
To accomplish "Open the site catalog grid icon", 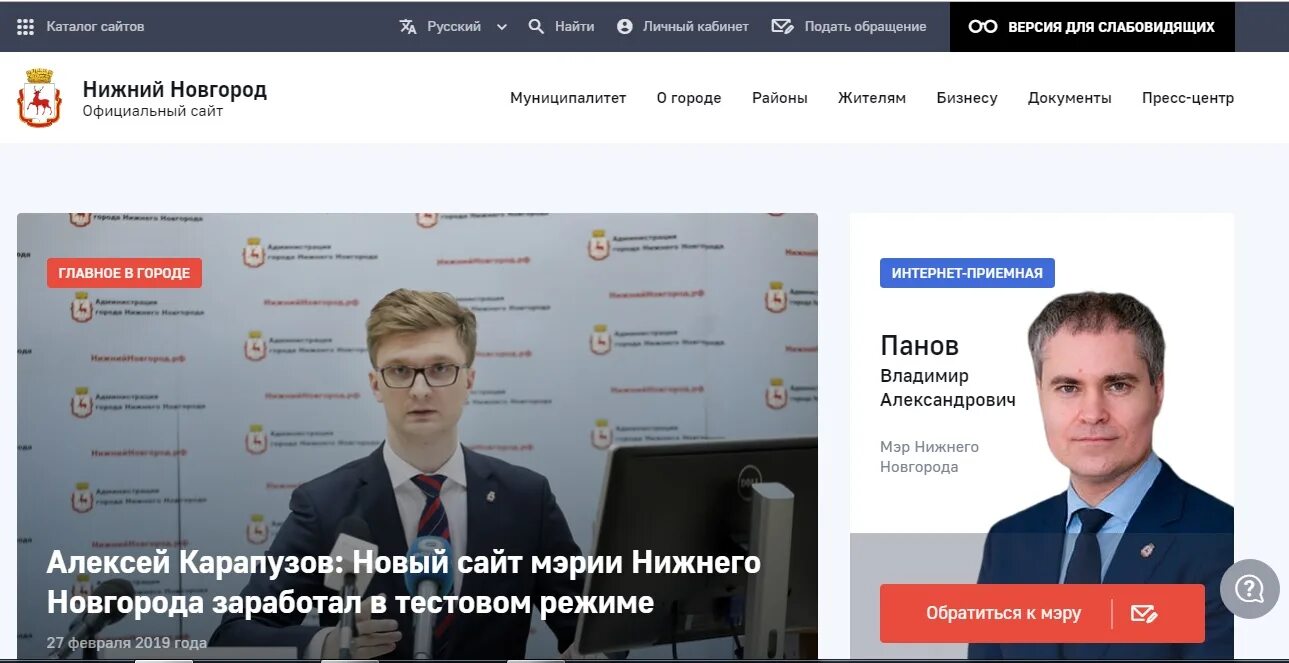I will 26,27.
